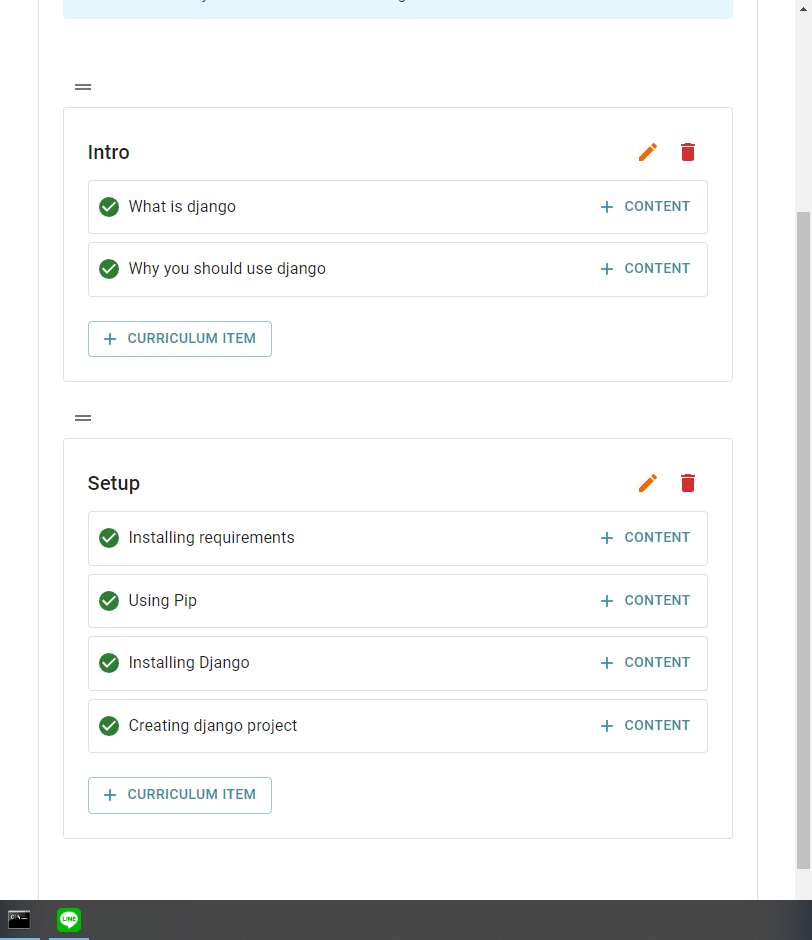812x940 pixels.
Task: Edit the Intro section with pencil icon
Action: click(x=648, y=152)
